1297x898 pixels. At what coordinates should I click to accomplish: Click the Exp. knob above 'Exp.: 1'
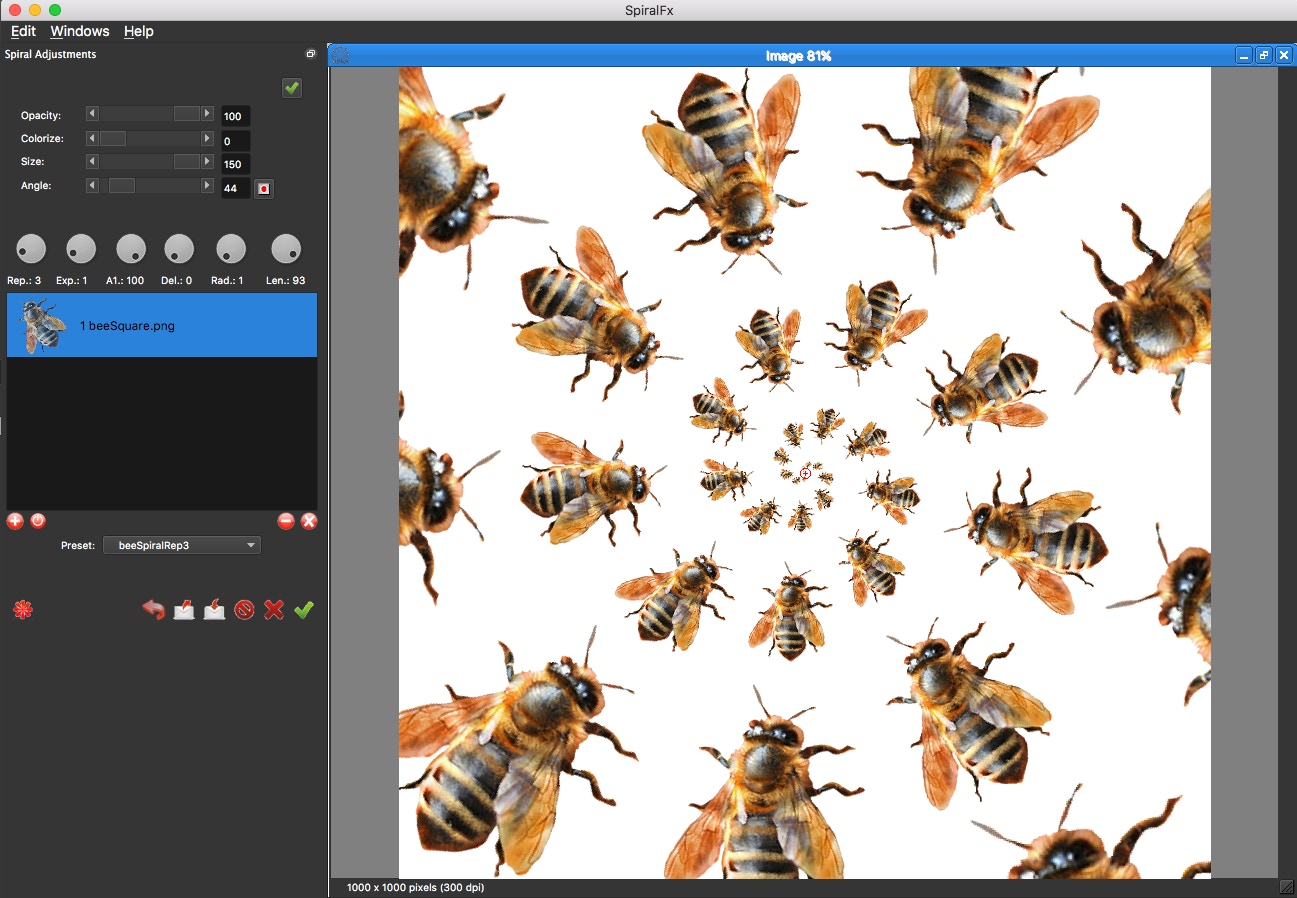pyautogui.click(x=80, y=248)
